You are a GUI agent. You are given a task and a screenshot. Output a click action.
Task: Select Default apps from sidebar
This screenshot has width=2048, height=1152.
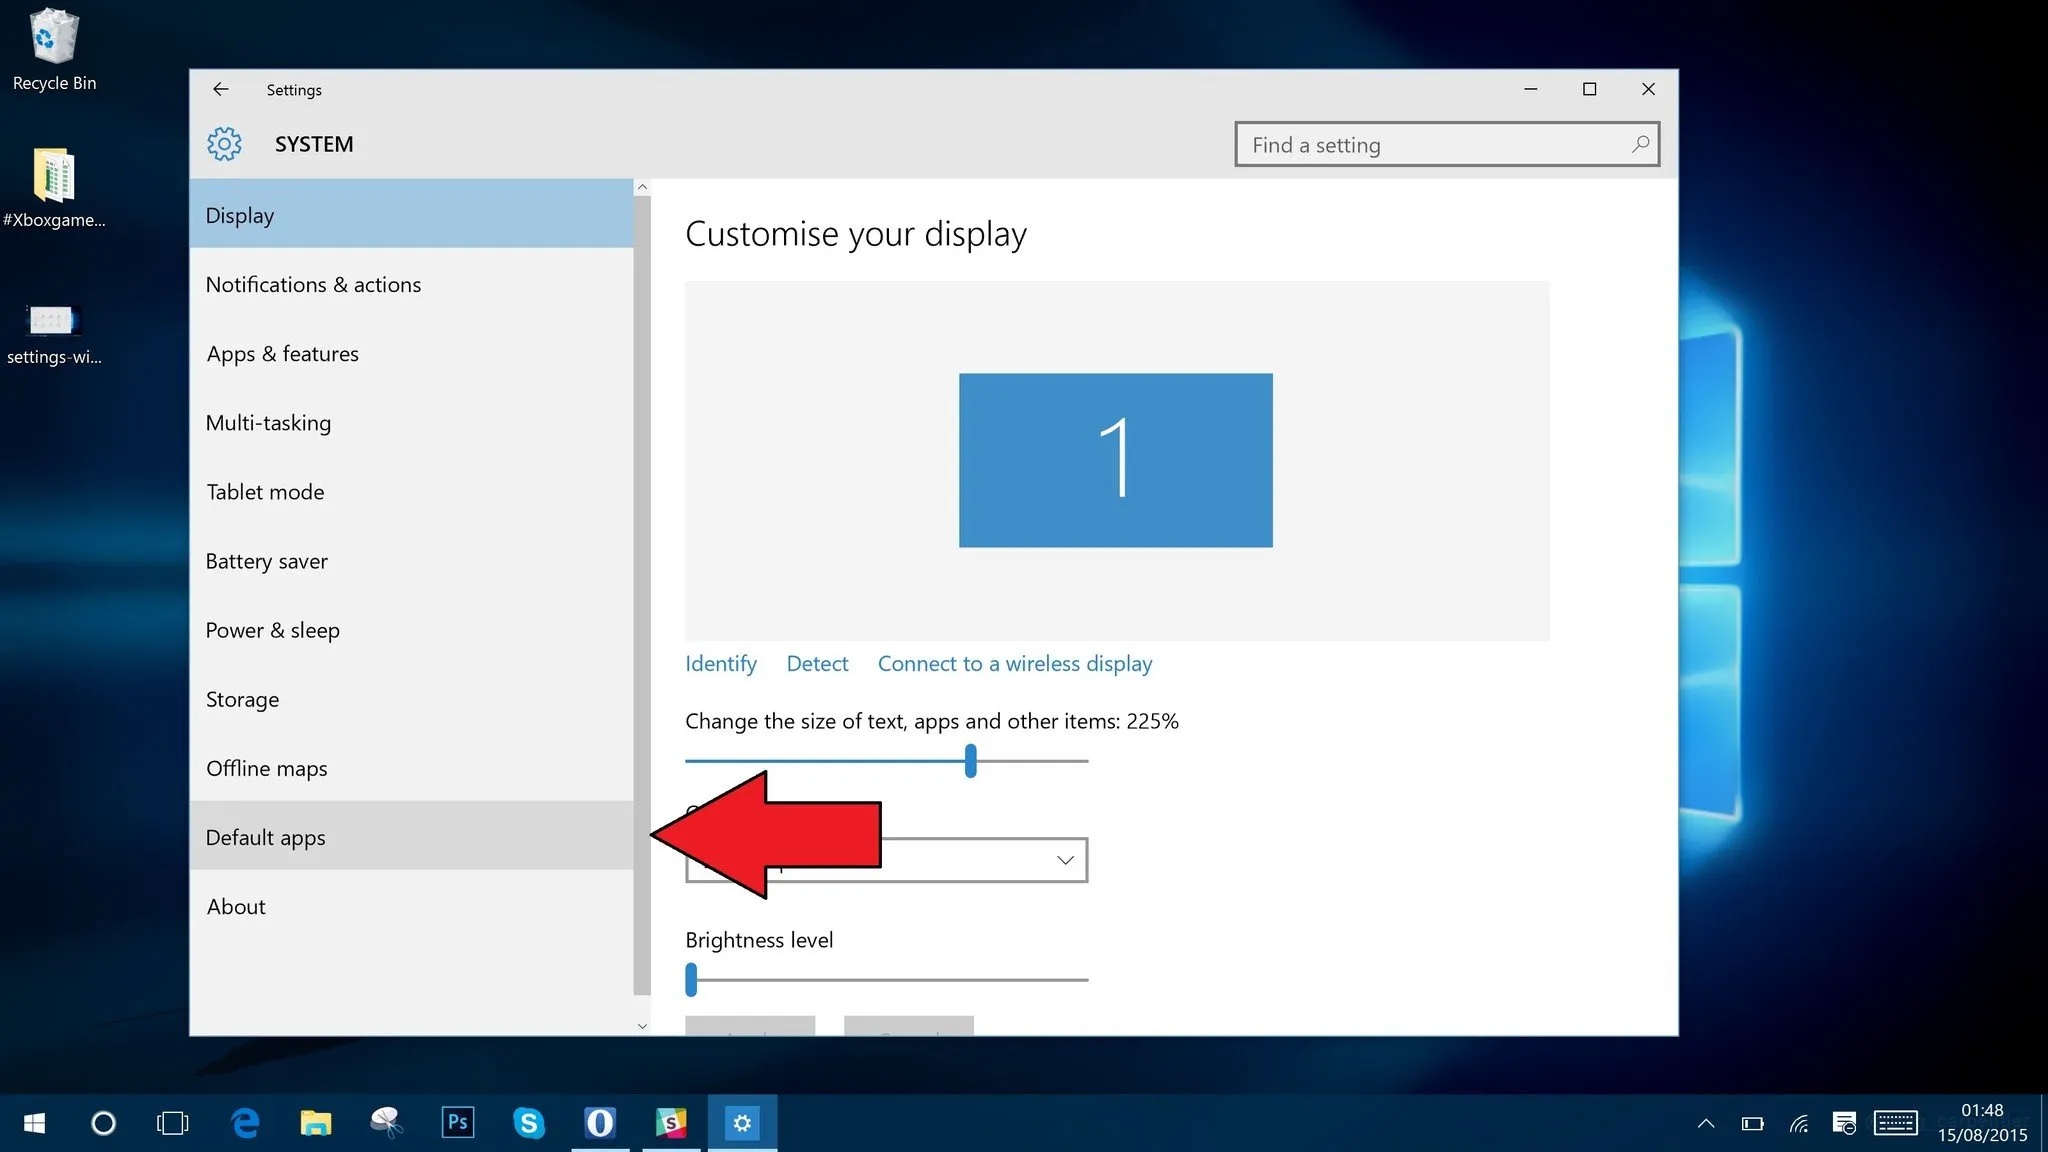(x=264, y=836)
